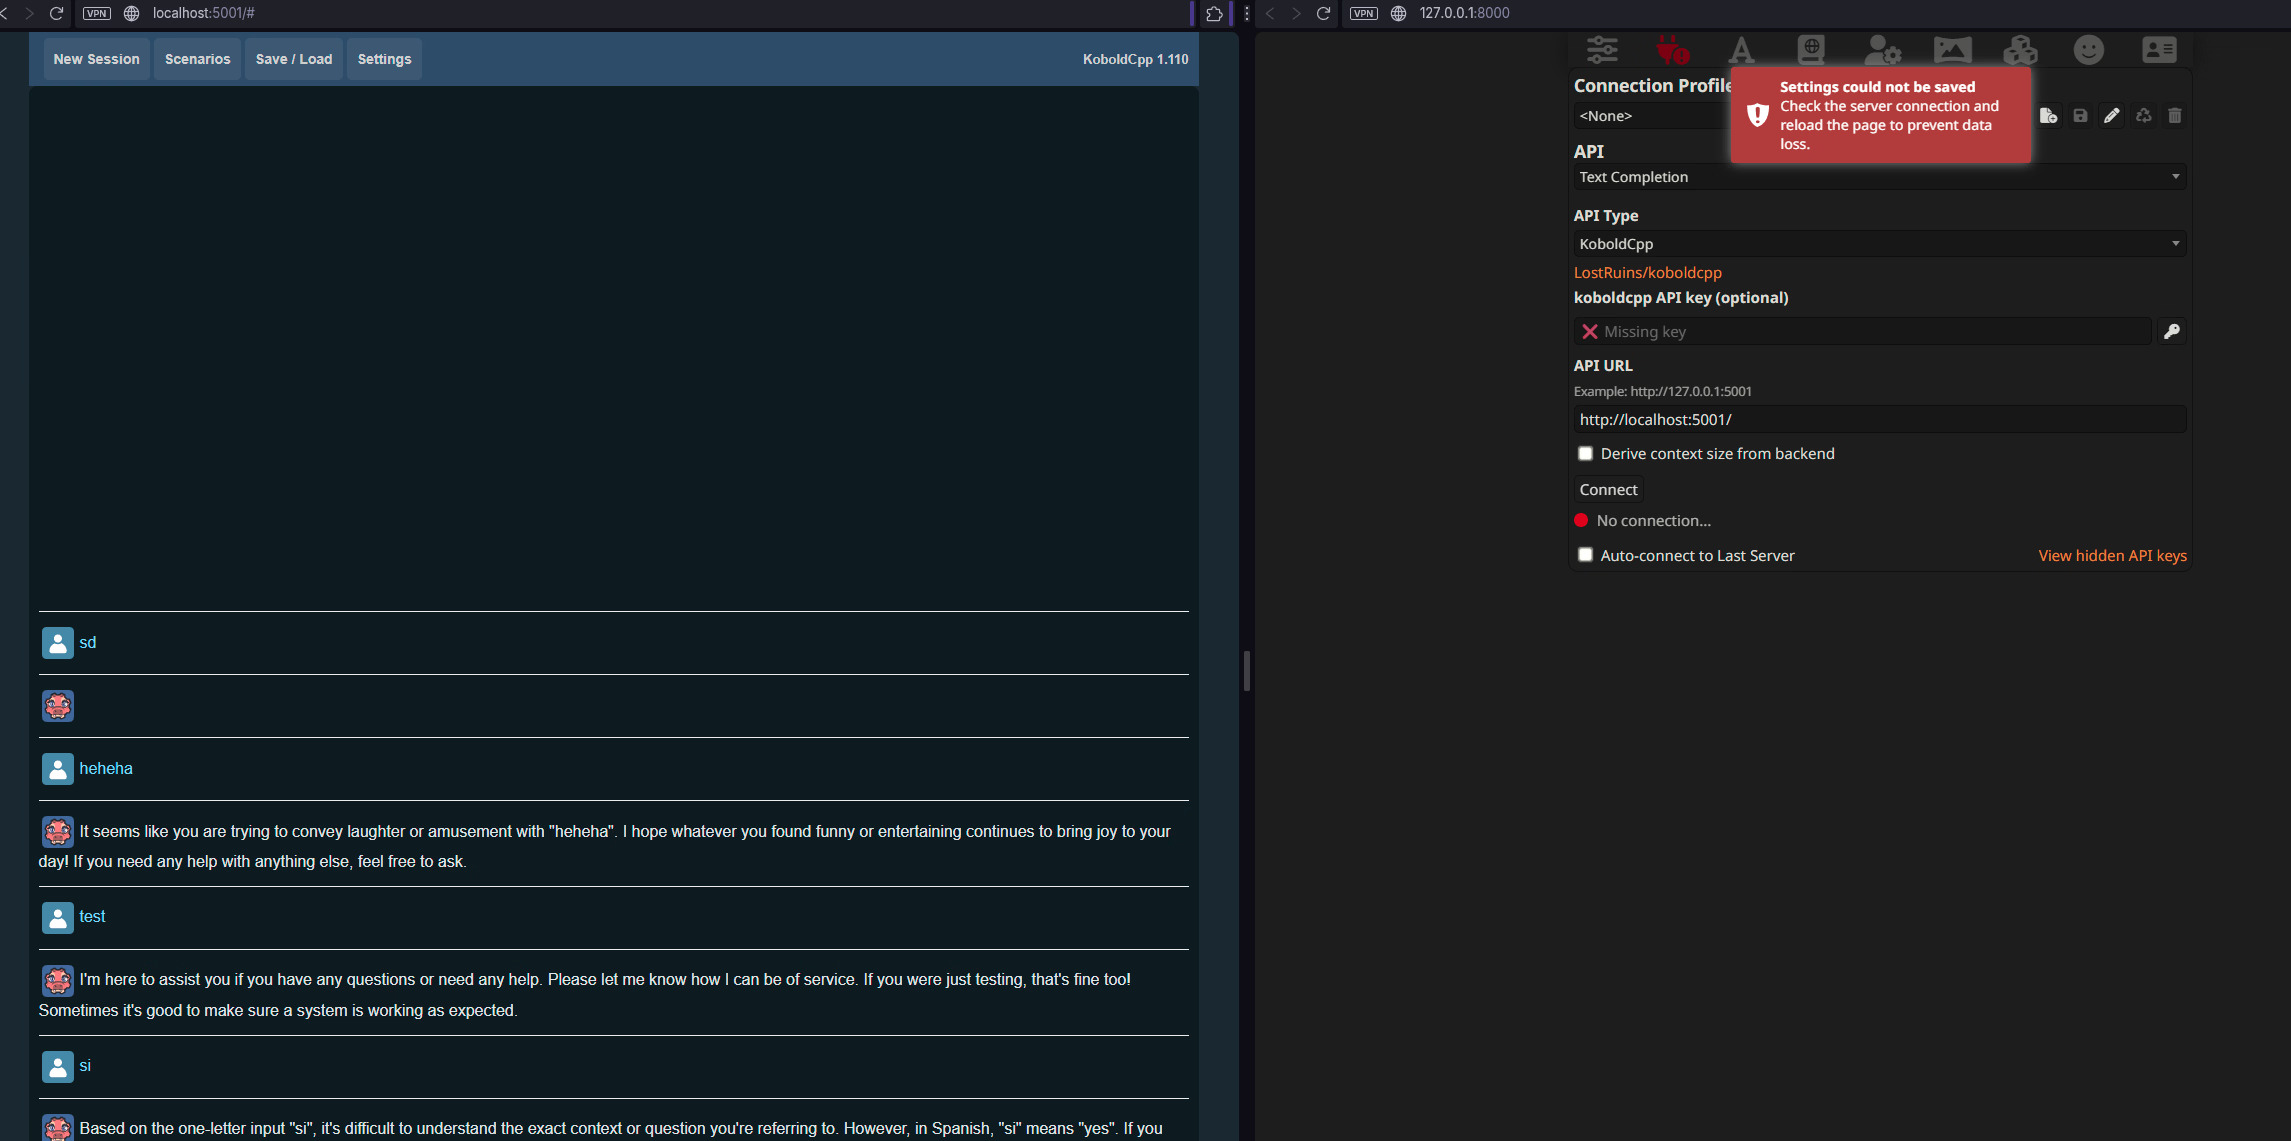
Task: Open the Extensions cubes icon
Action: (2020, 49)
